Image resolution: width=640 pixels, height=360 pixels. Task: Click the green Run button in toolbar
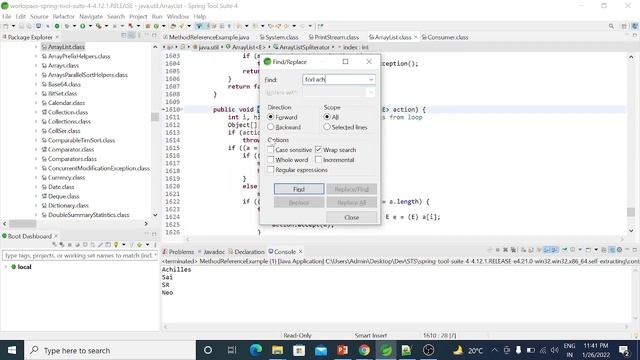pyautogui.click(x=82, y=26)
